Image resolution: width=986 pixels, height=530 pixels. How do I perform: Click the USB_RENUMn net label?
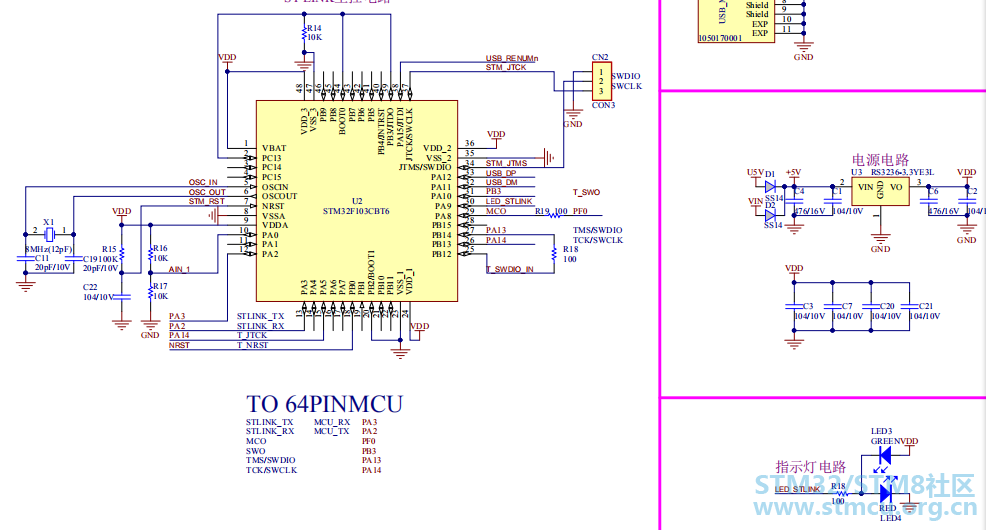pos(512,58)
